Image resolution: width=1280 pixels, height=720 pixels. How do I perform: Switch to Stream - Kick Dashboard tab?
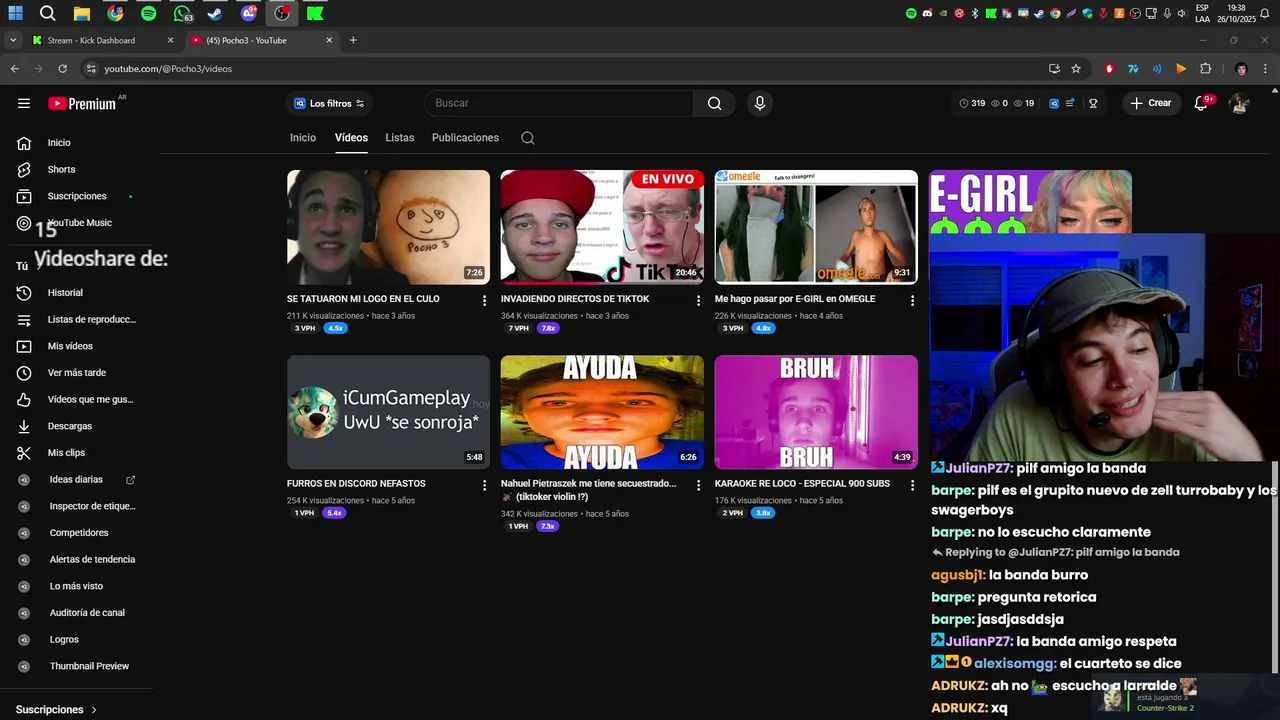click(x=102, y=41)
